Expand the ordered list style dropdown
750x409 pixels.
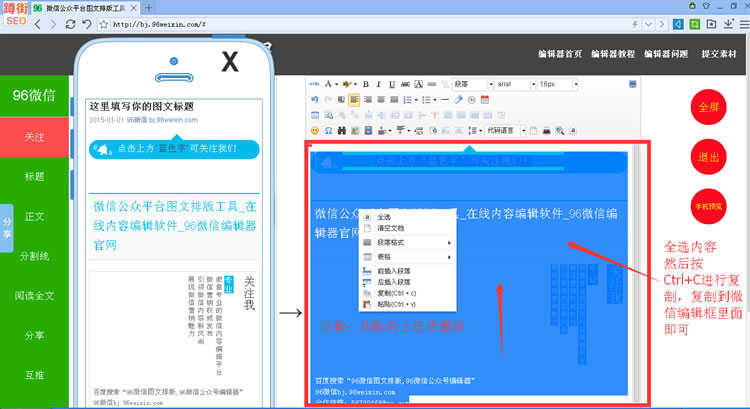pyautogui.click(x=416, y=100)
